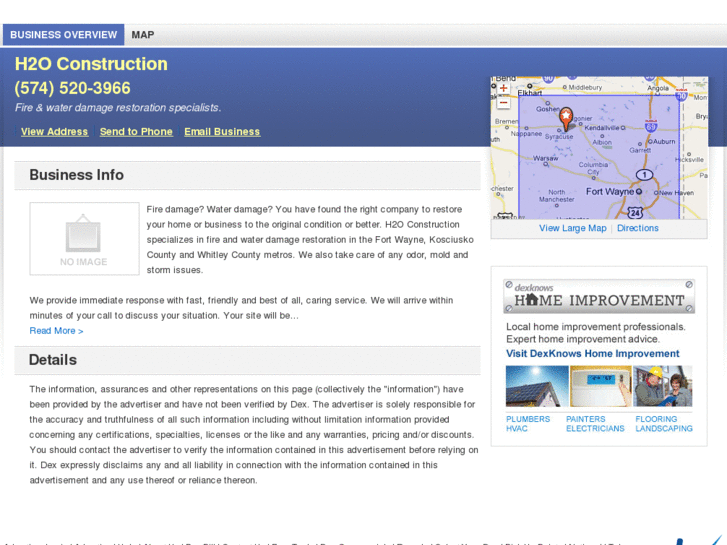The width and height of the screenshot is (727, 545).
Task: Click the No Image placeholder picture
Action: (84, 238)
